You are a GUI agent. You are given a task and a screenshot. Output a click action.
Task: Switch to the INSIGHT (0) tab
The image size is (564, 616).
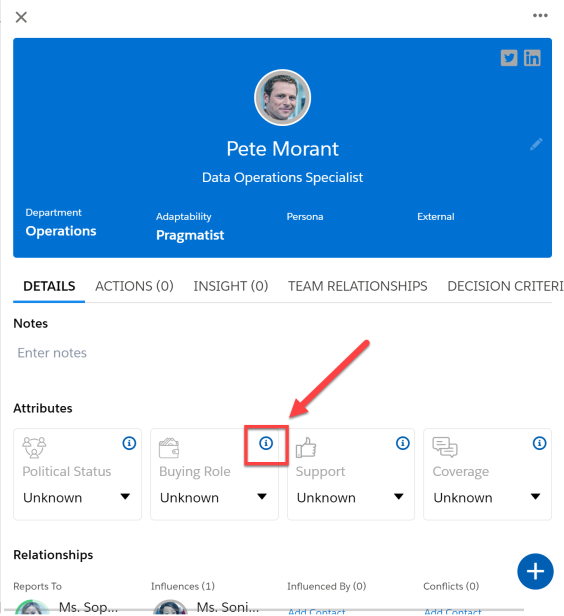tap(231, 286)
